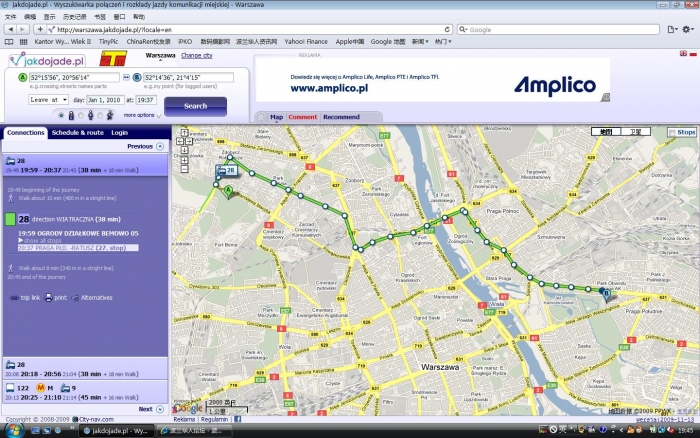Open the Connections tab

tap(25, 133)
